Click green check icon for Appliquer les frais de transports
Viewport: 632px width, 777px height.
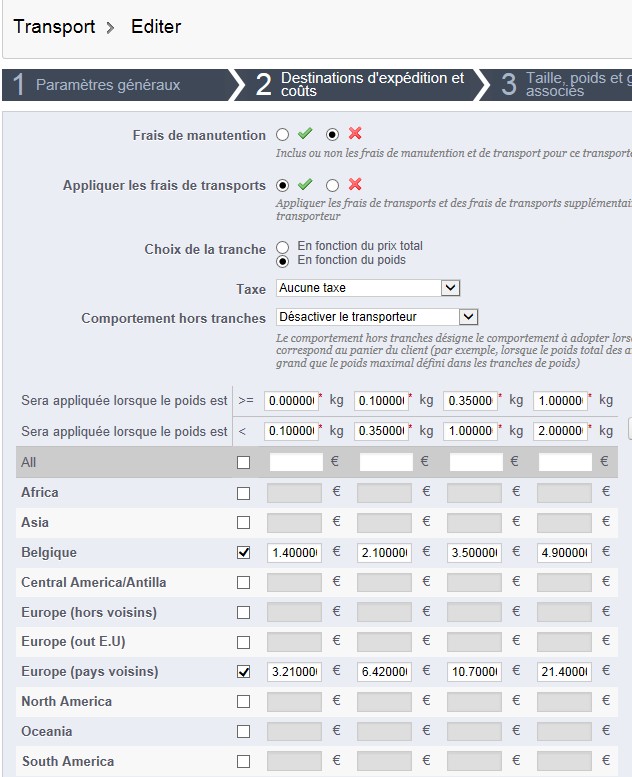click(x=305, y=185)
